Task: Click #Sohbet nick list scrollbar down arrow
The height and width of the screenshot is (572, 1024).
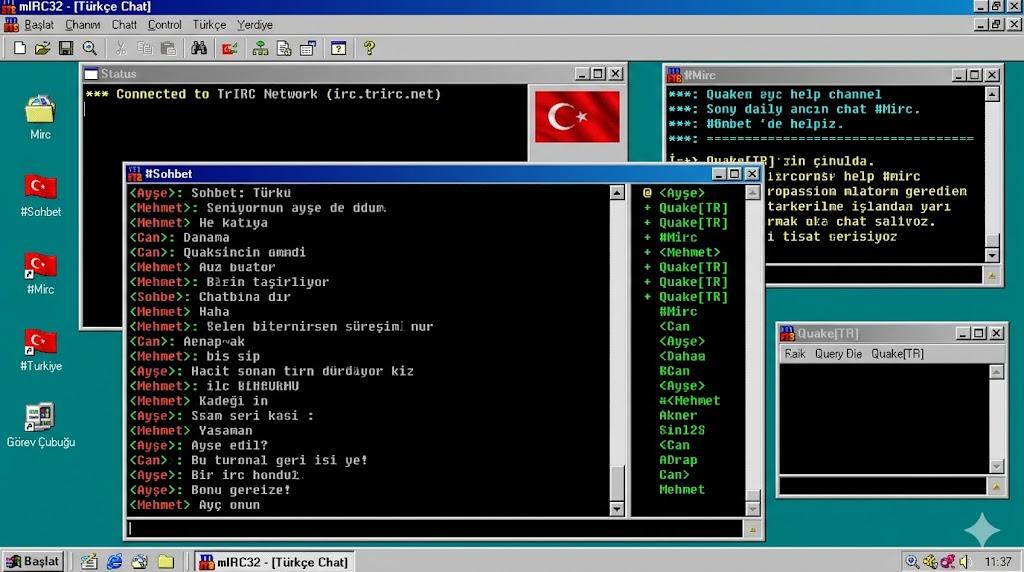Action: 752,509
